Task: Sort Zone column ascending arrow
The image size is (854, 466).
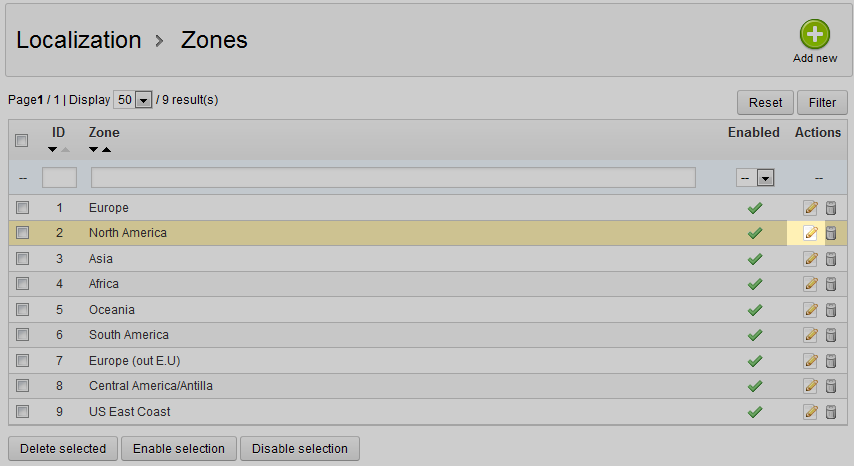Action: [x=106, y=150]
